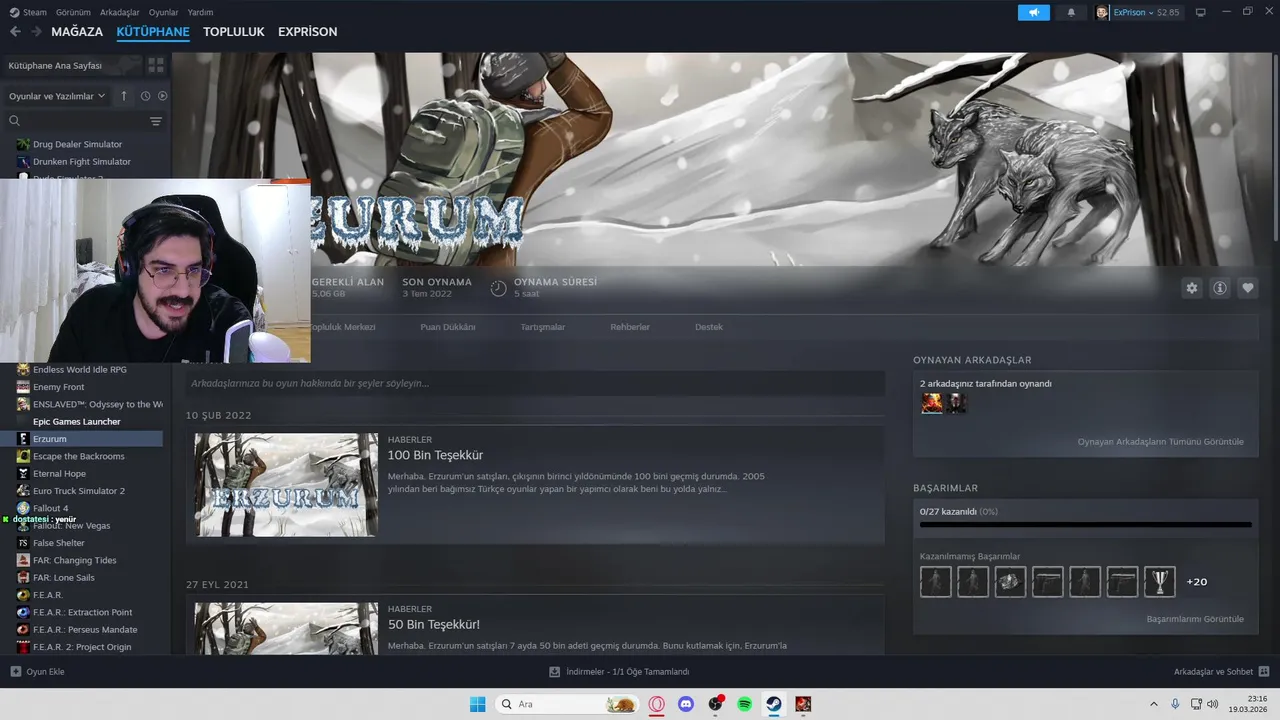Go back with the left arrow
The height and width of the screenshot is (720, 1280).
[15, 32]
